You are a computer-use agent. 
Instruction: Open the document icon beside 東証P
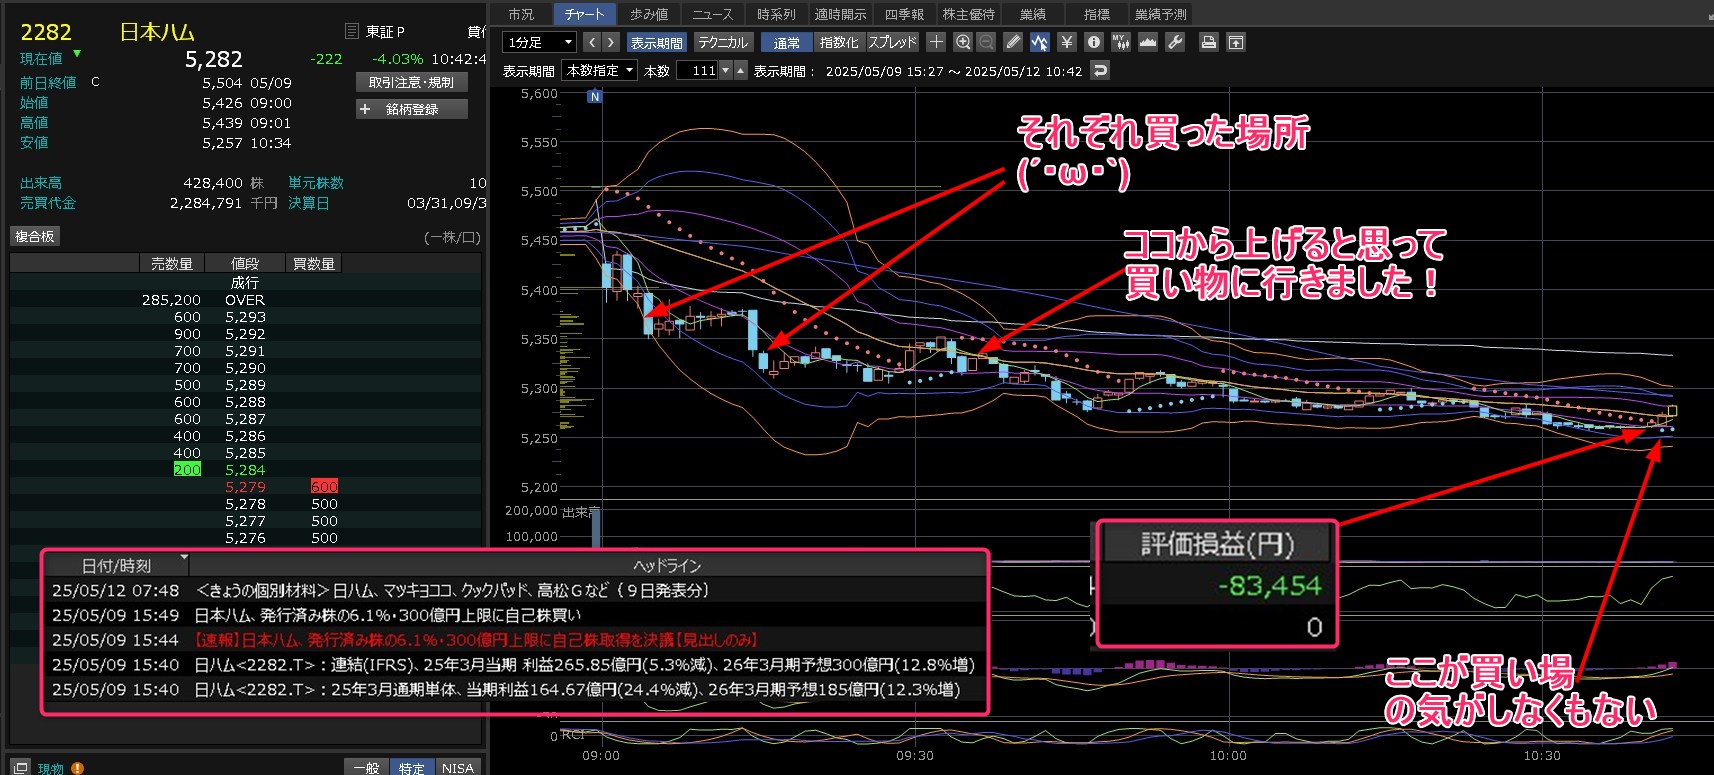point(352,32)
